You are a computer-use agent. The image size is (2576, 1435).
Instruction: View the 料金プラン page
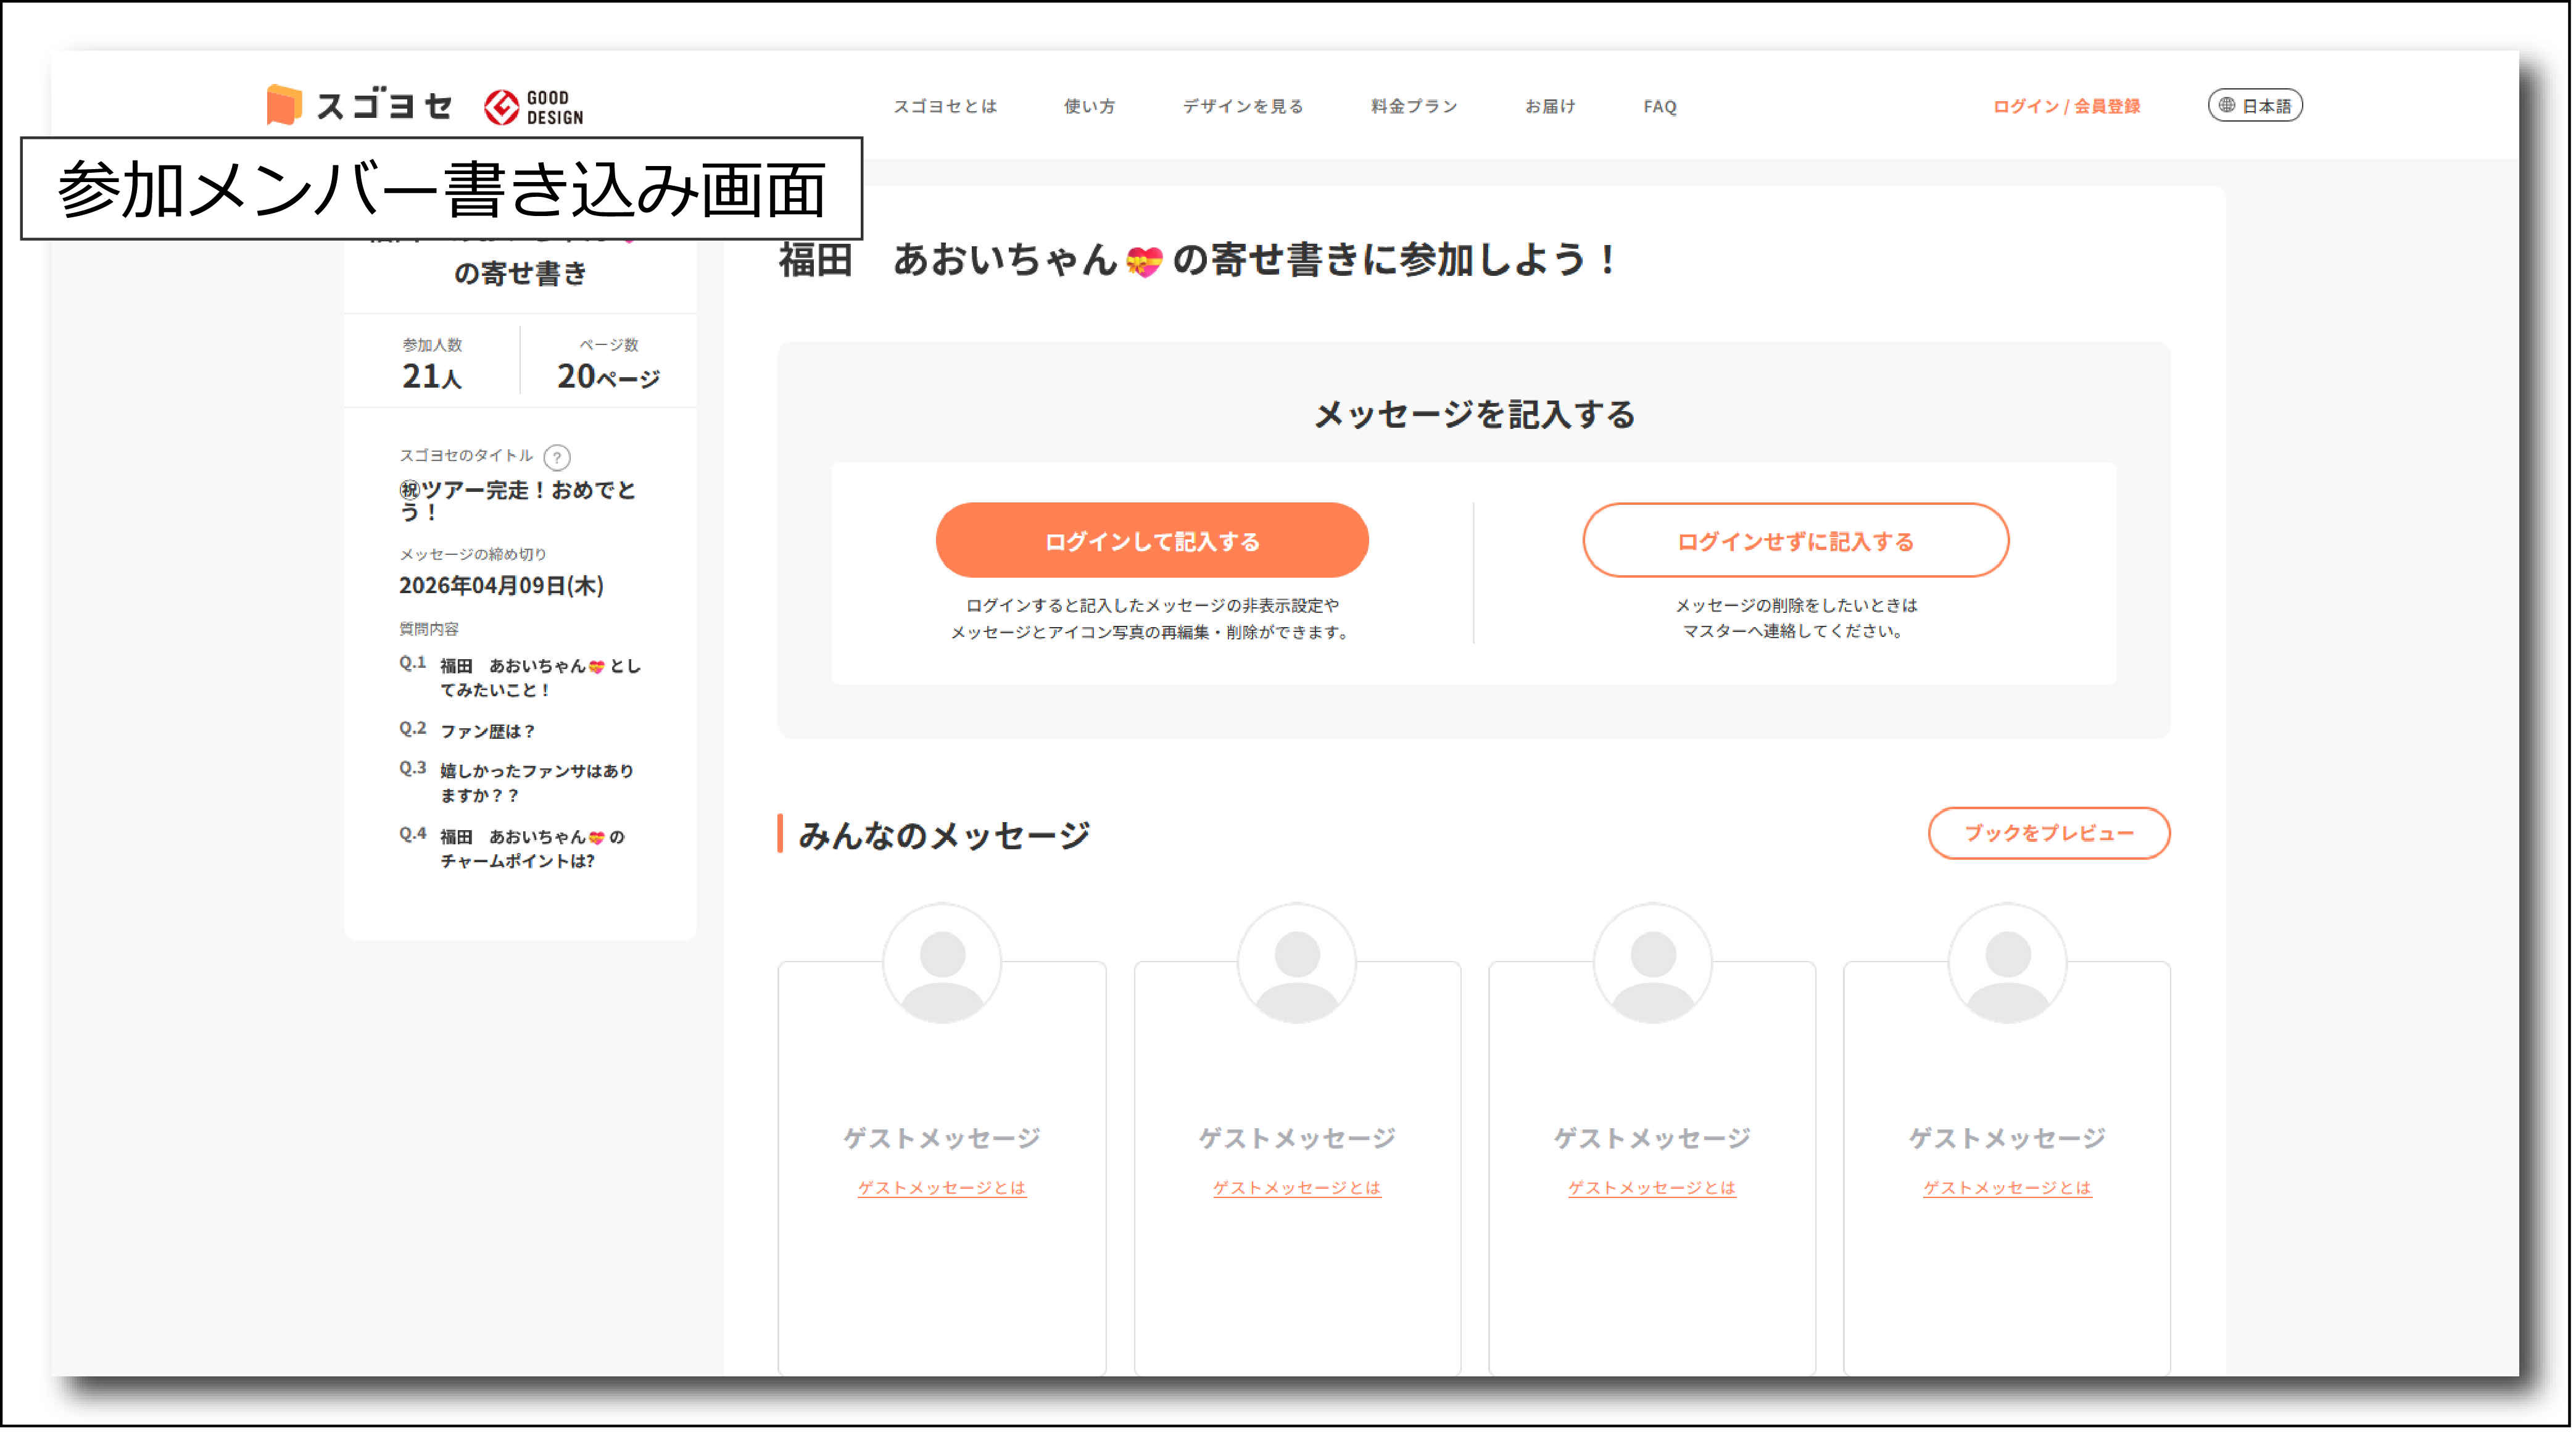pyautogui.click(x=1414, y=106)
